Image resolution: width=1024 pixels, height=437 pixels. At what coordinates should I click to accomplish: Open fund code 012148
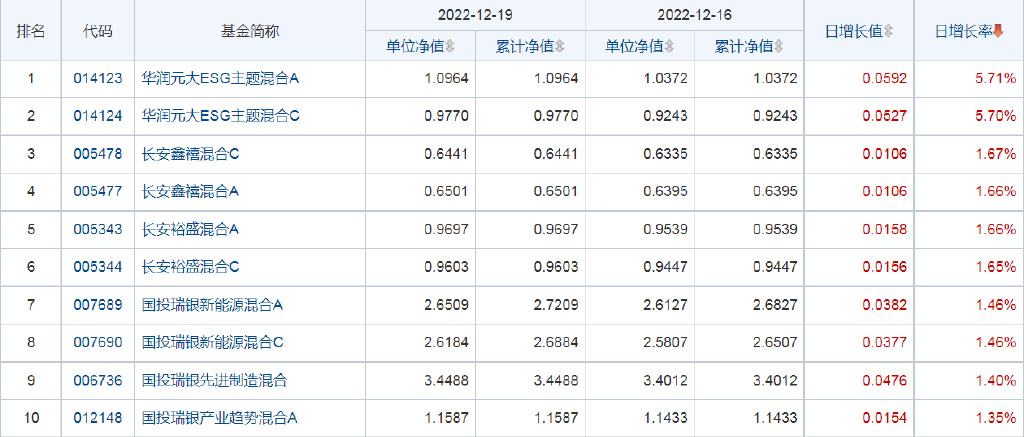point(97,417)
